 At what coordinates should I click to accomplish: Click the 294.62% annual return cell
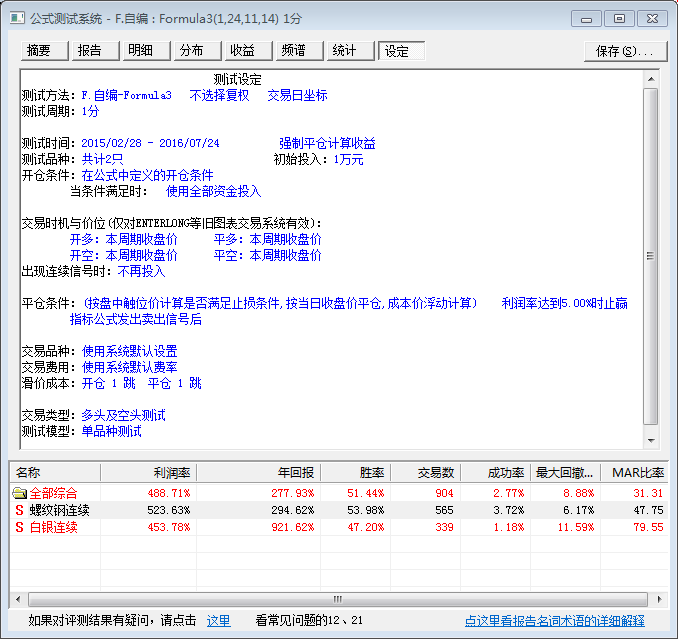click(293, 510)
